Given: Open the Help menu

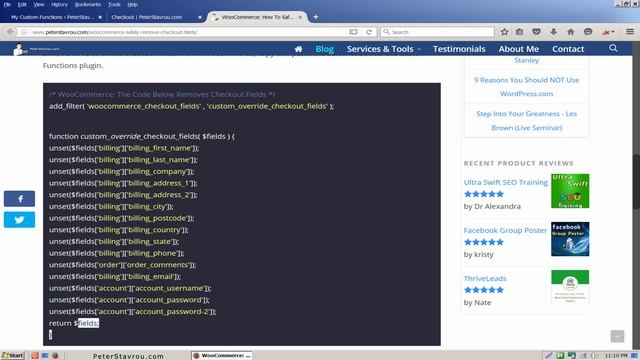Looking at the screenshot, I should point(132,4).
